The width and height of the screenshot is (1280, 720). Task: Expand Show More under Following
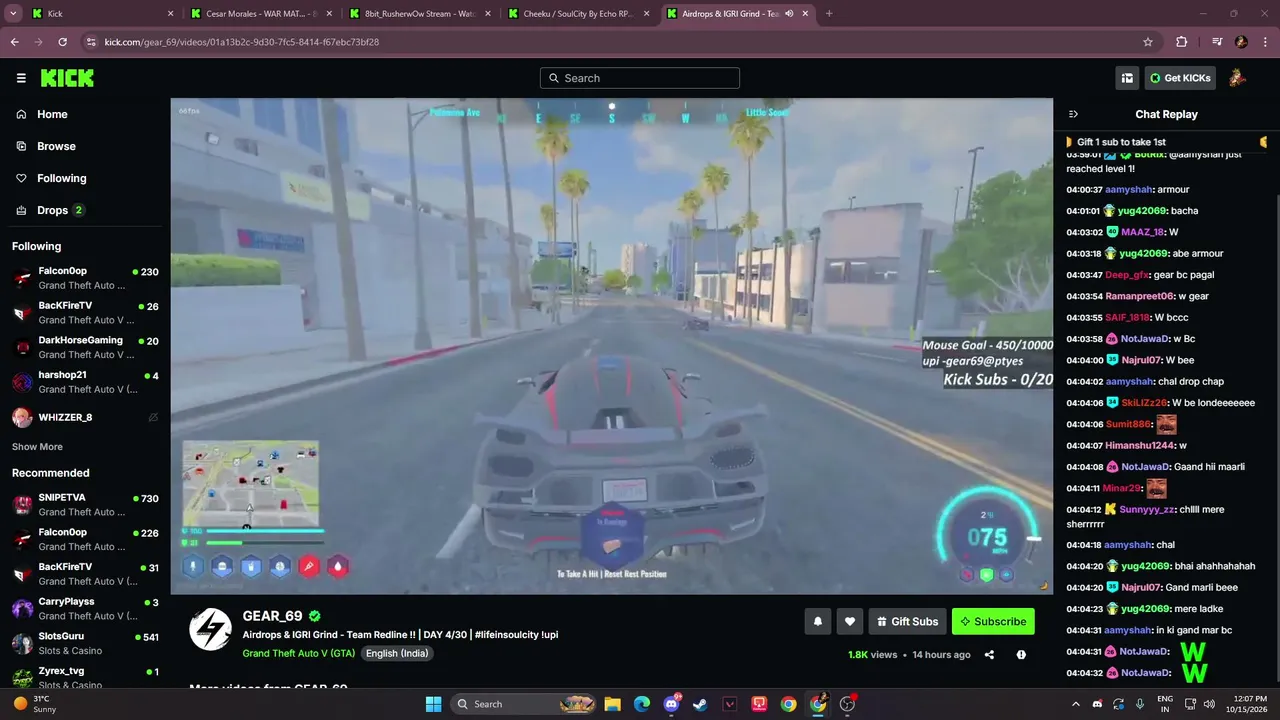37,447
